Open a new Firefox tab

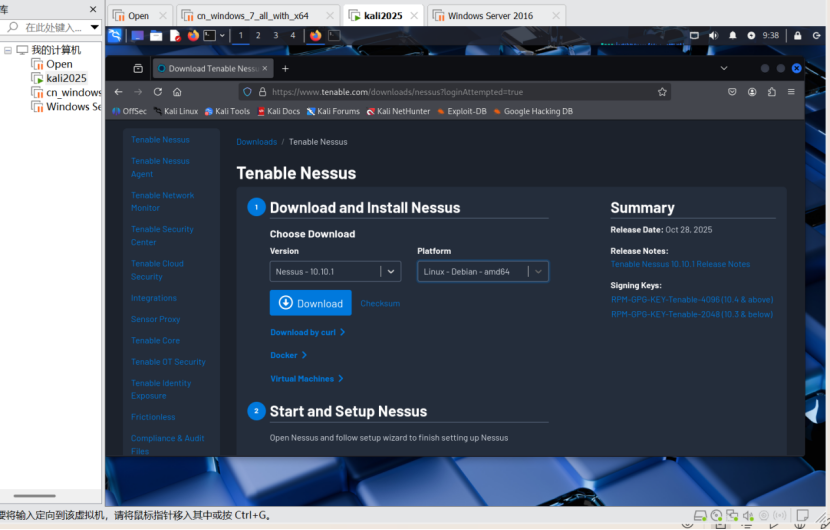tap(285, 68)
